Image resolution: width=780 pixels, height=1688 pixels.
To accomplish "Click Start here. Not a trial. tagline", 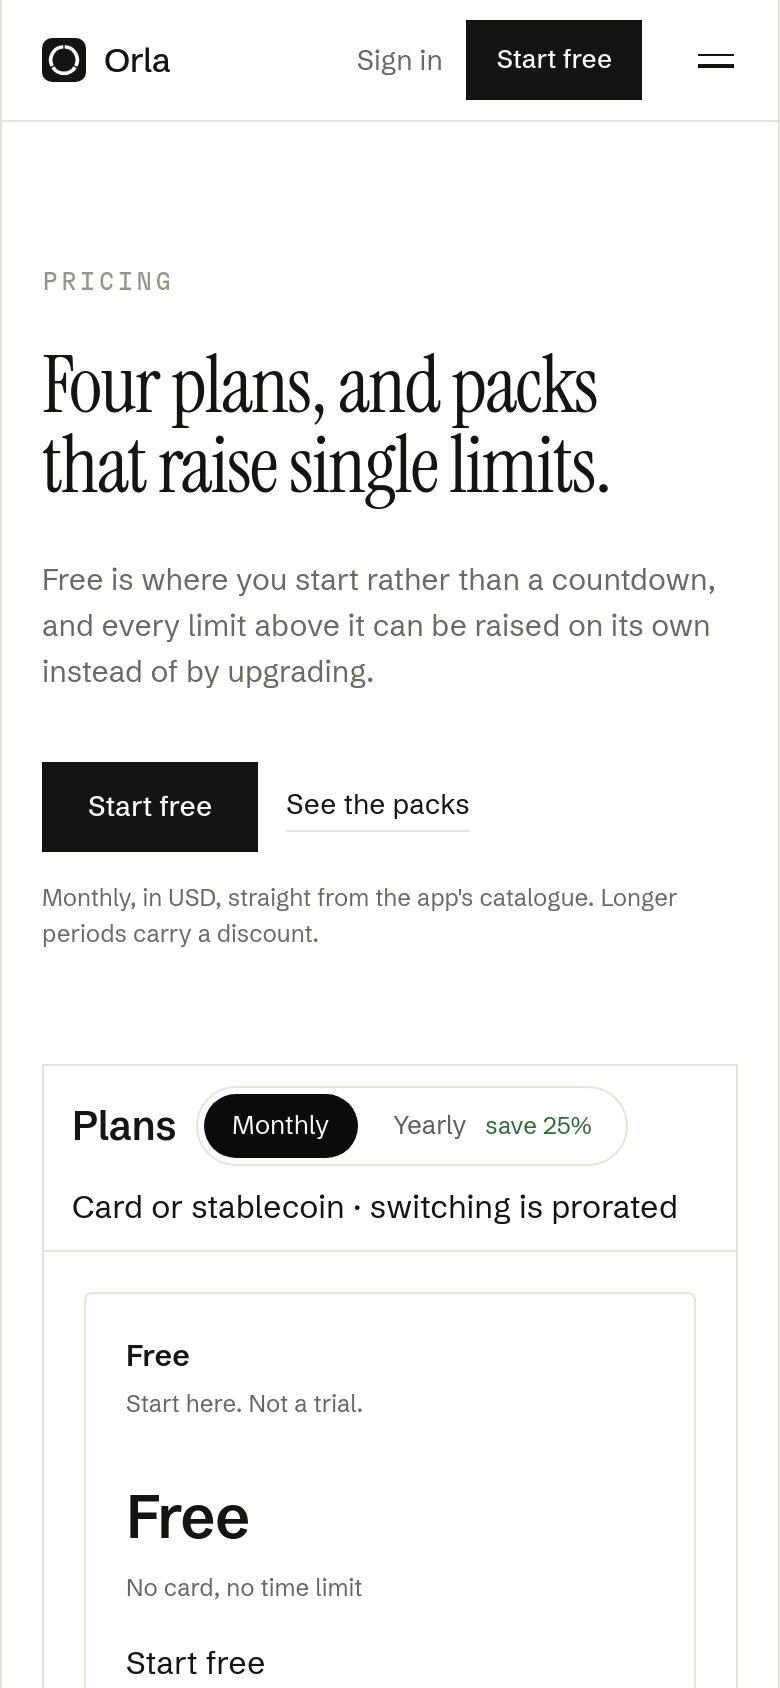I will click(x=244, y=1404).
